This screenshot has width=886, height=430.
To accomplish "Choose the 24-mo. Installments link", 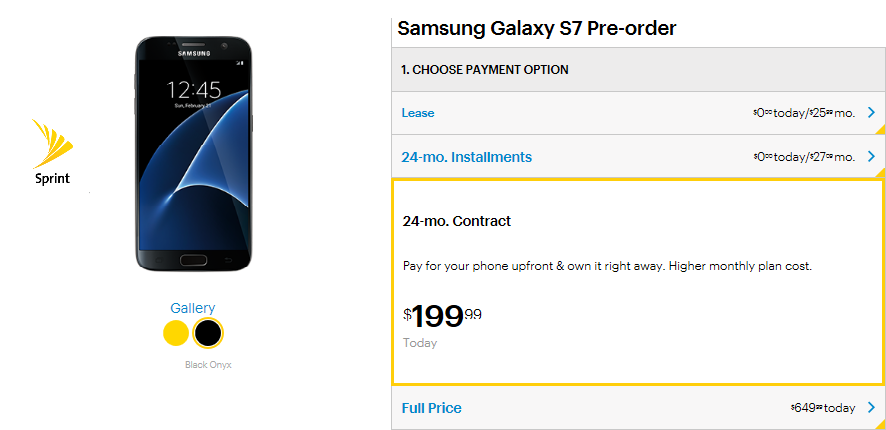I will click(x=466, y=157).
